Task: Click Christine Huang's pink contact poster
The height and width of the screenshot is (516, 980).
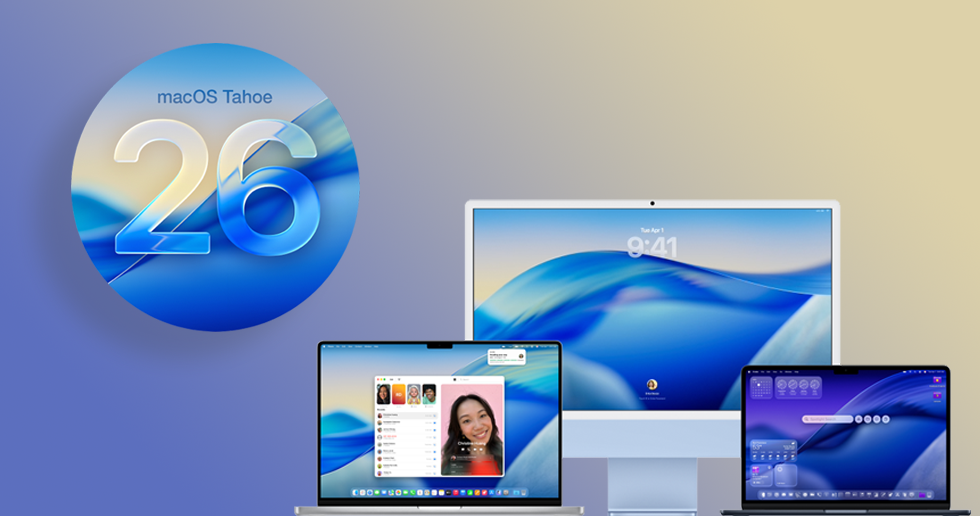Action: [x=472, y=430]
